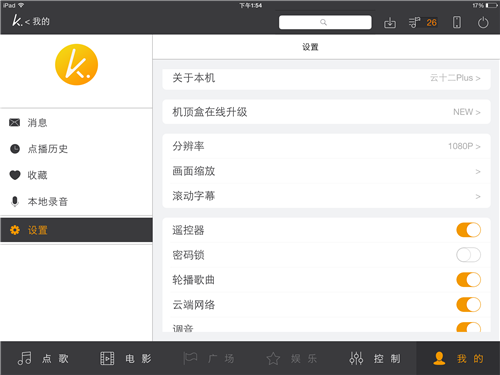
Task: Tap the WiFi status icon
Action: tap(21, 5)
